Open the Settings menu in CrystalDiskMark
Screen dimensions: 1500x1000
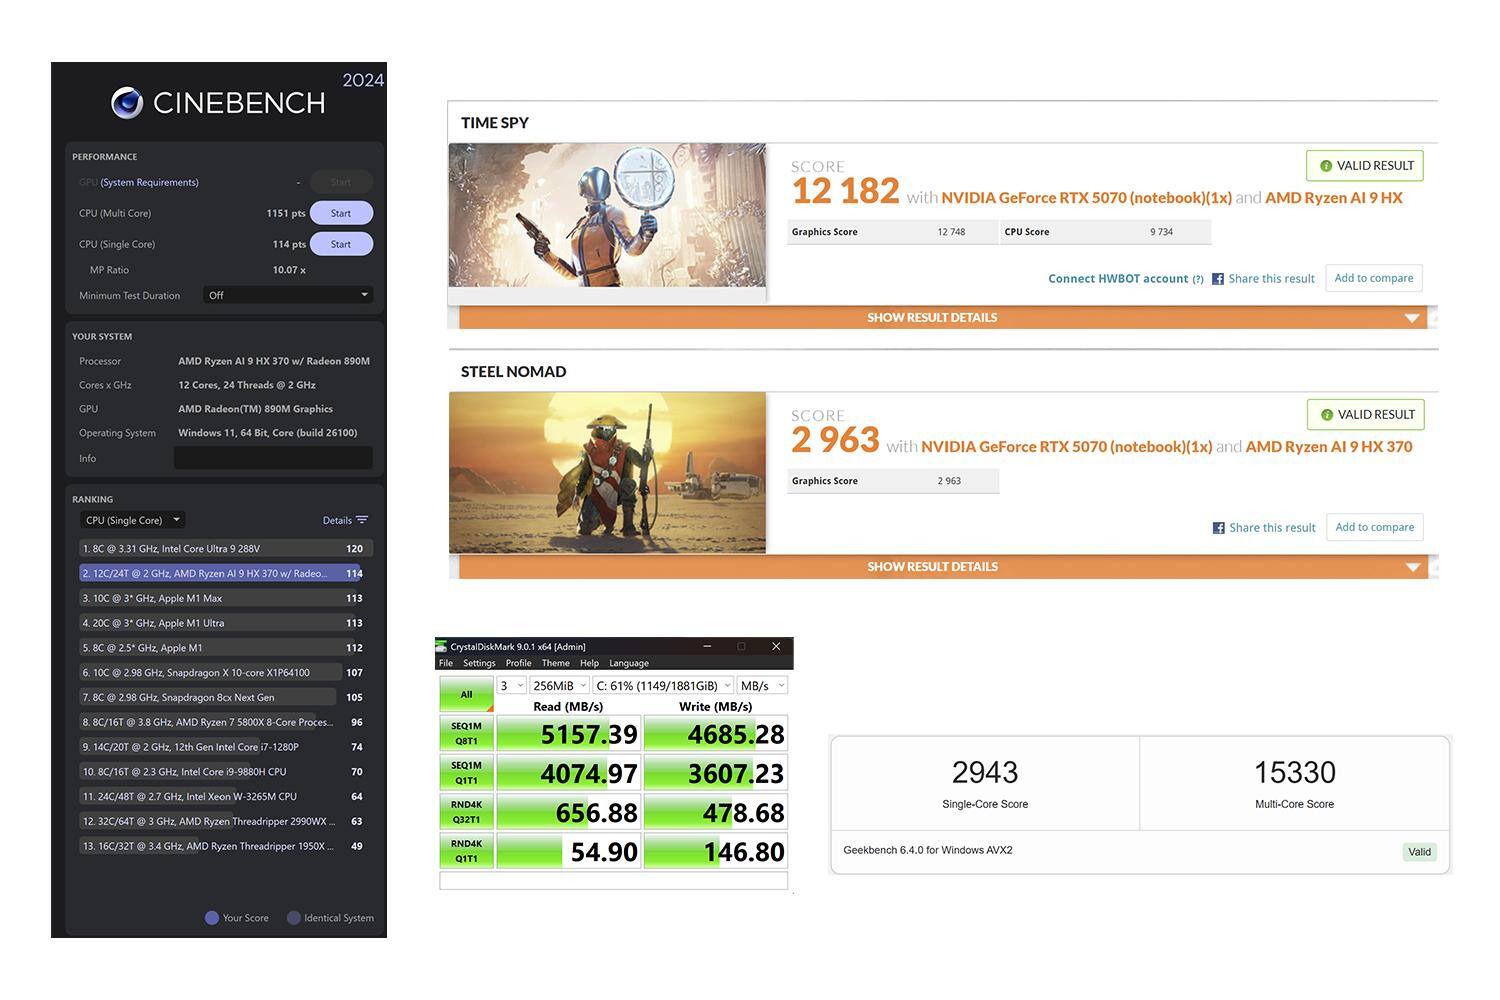[479, 663]
